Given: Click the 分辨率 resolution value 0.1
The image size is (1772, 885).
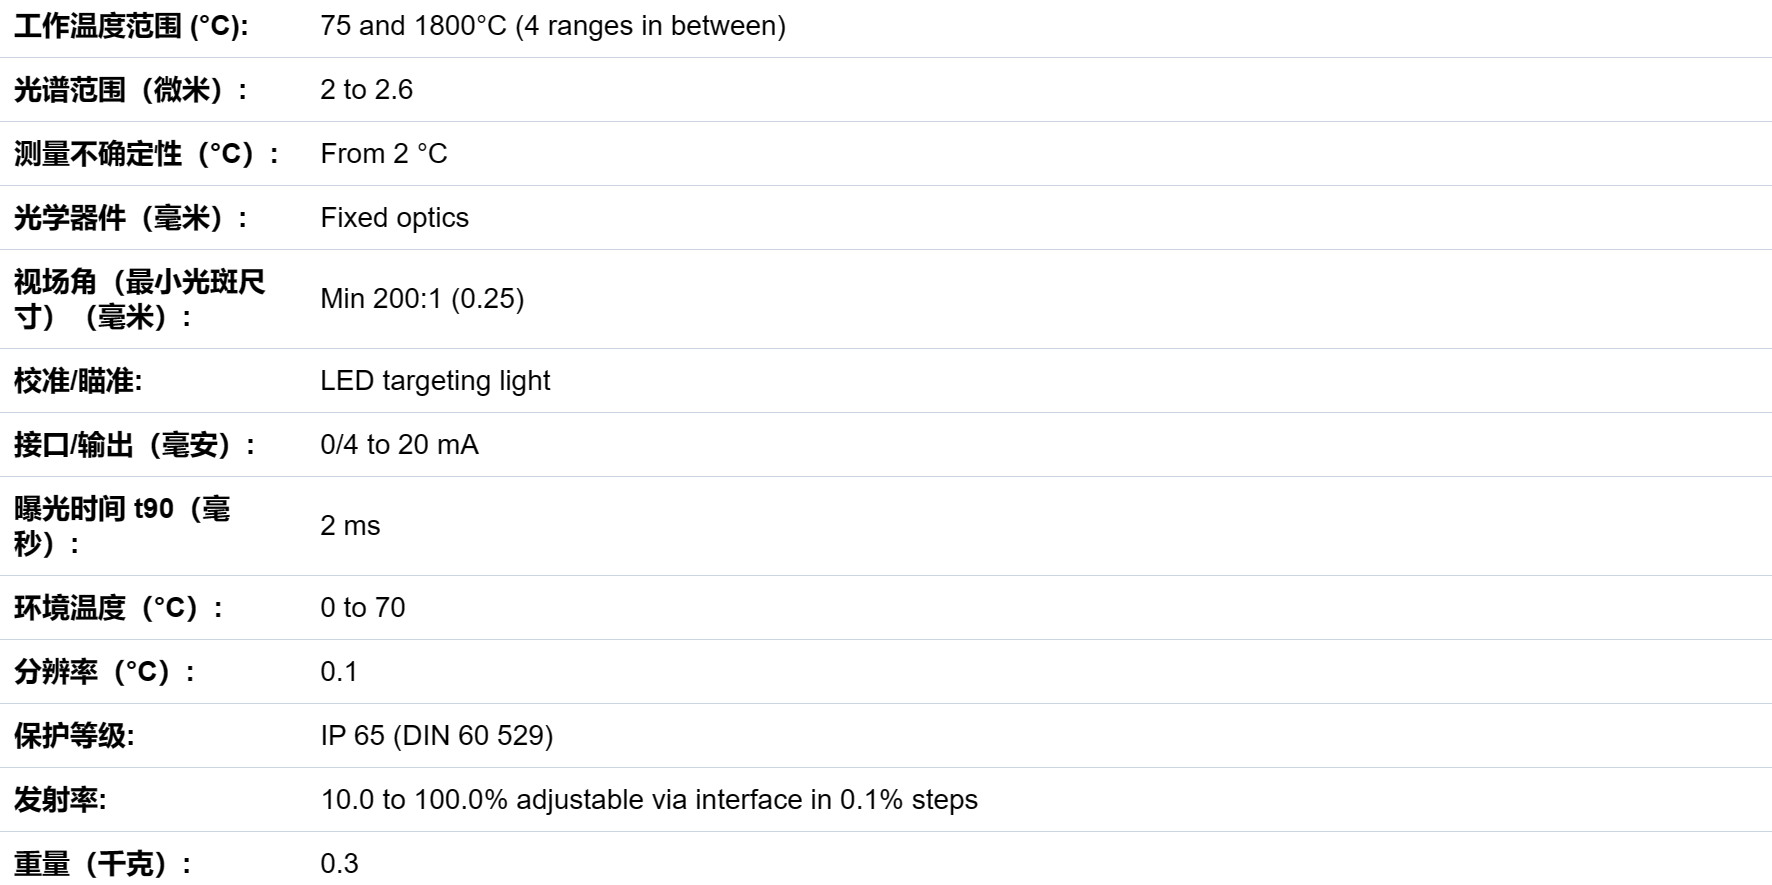Looking at the screenshot, I should click(339, 672).
